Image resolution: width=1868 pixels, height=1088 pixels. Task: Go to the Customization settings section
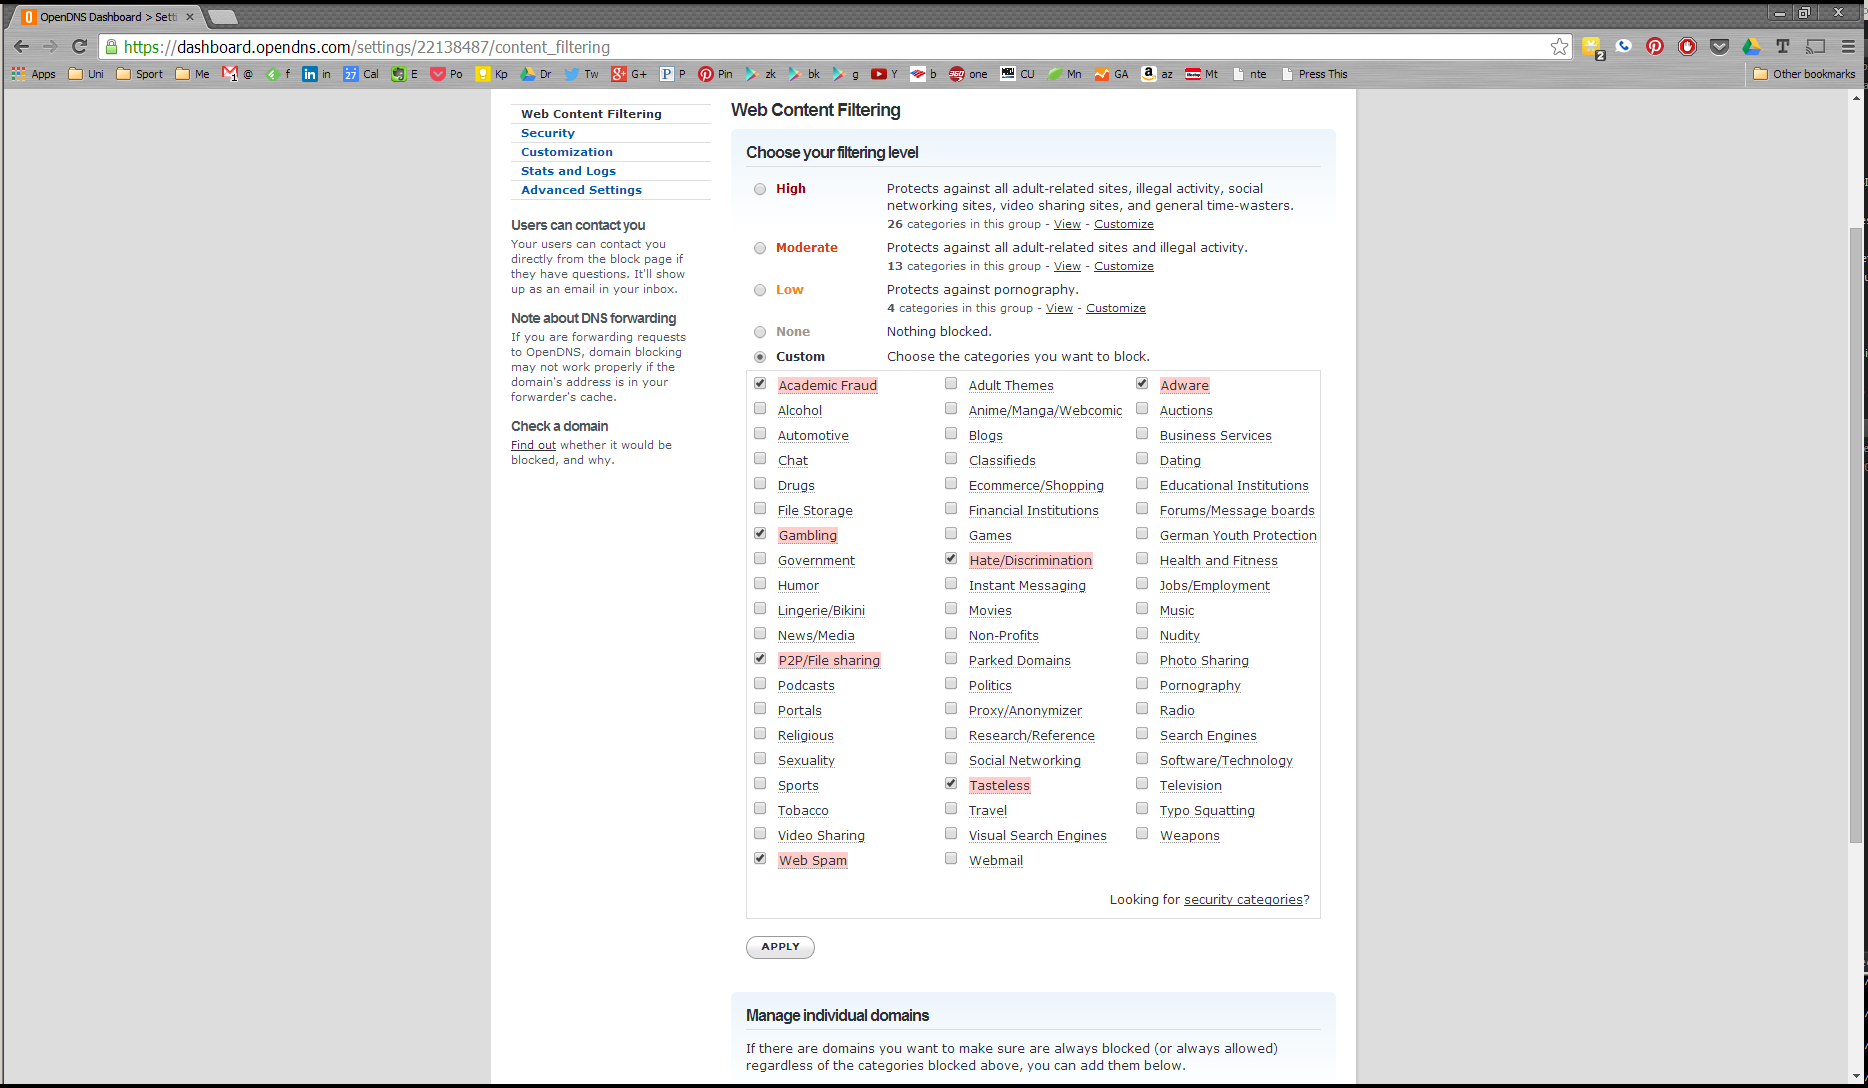point(566,152)
